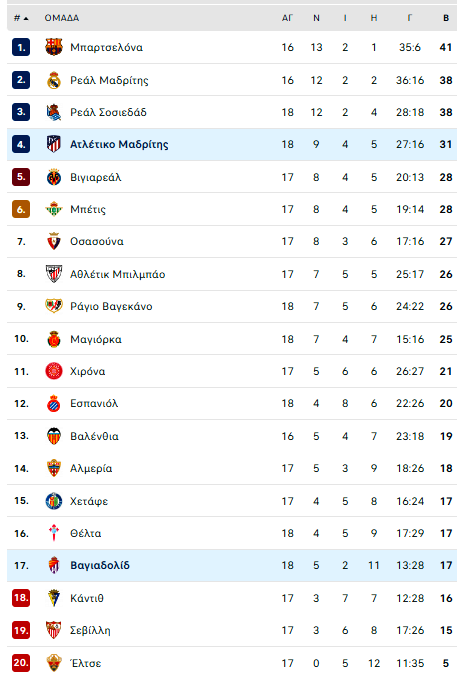Click the Athletic Bilbao striped crest icon
The image size is (457, 675).
click(54, 274)
